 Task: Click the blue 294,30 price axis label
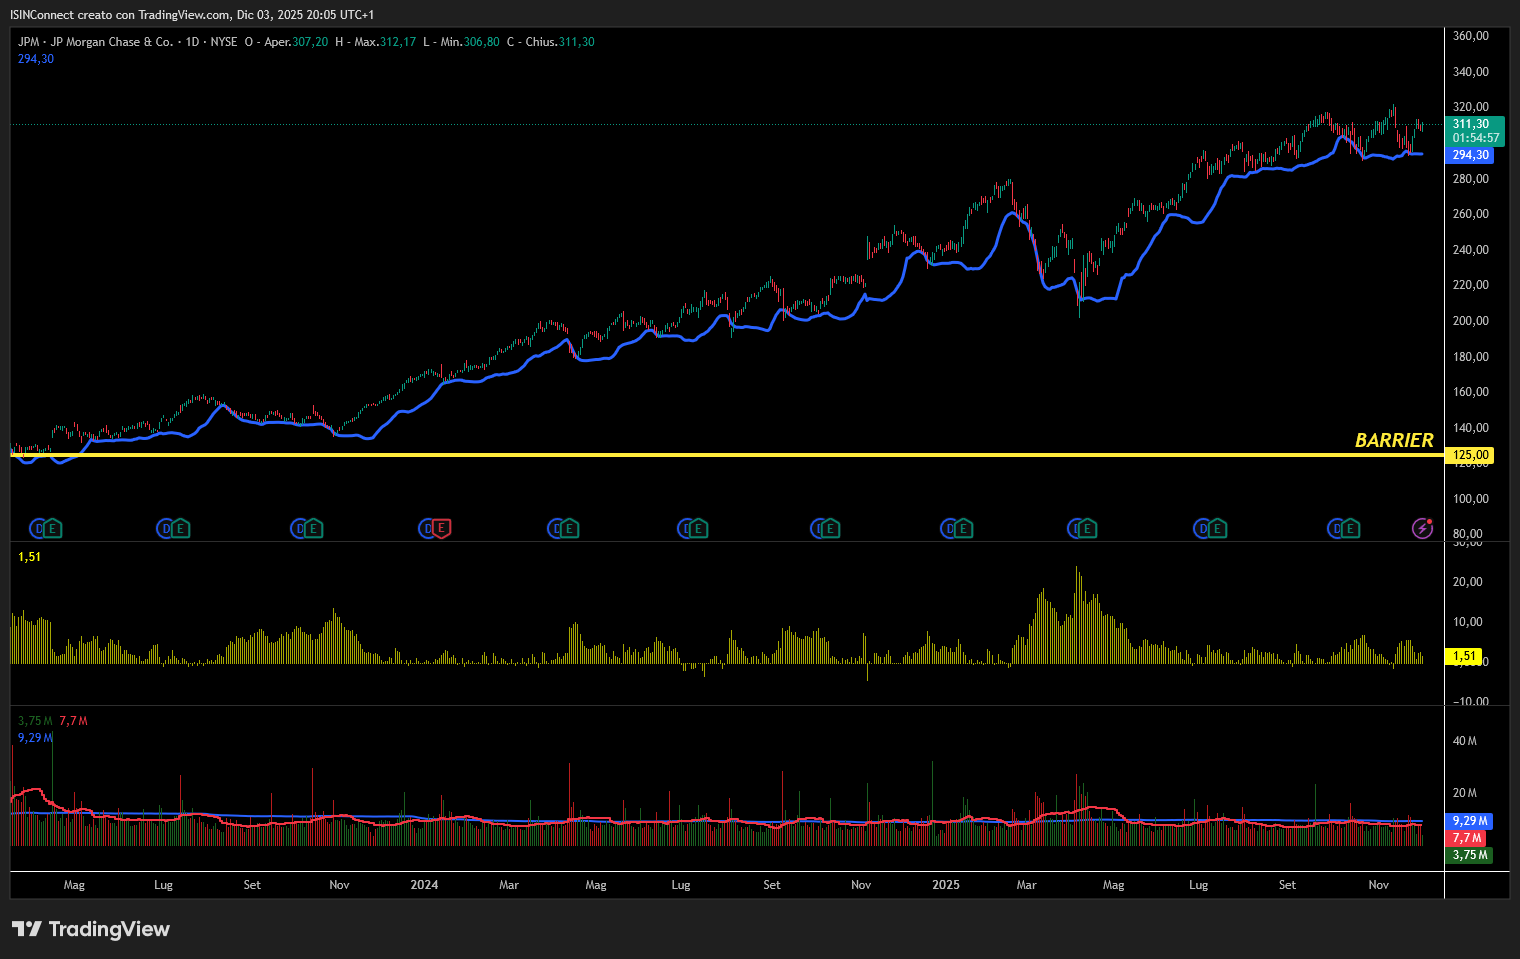pos(1470,155)
